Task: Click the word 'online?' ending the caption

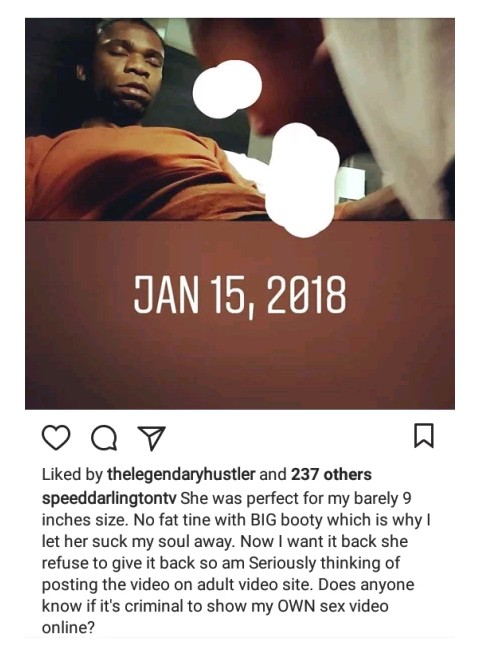Action: (68, 628)
